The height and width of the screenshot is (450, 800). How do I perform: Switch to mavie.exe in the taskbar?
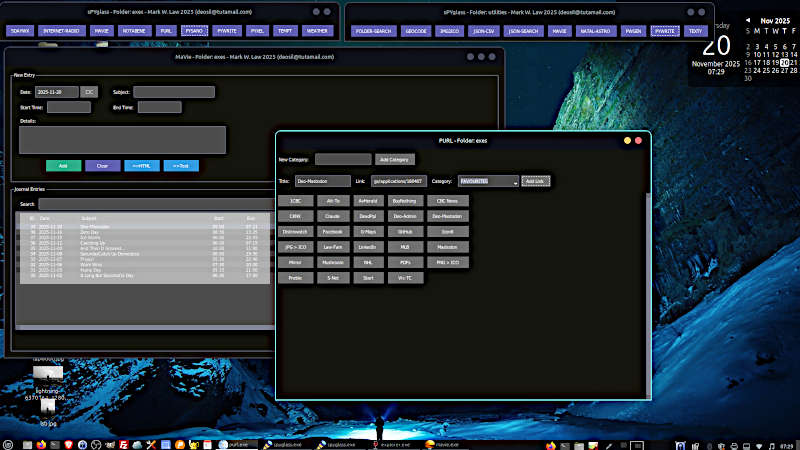coord(443,445)
